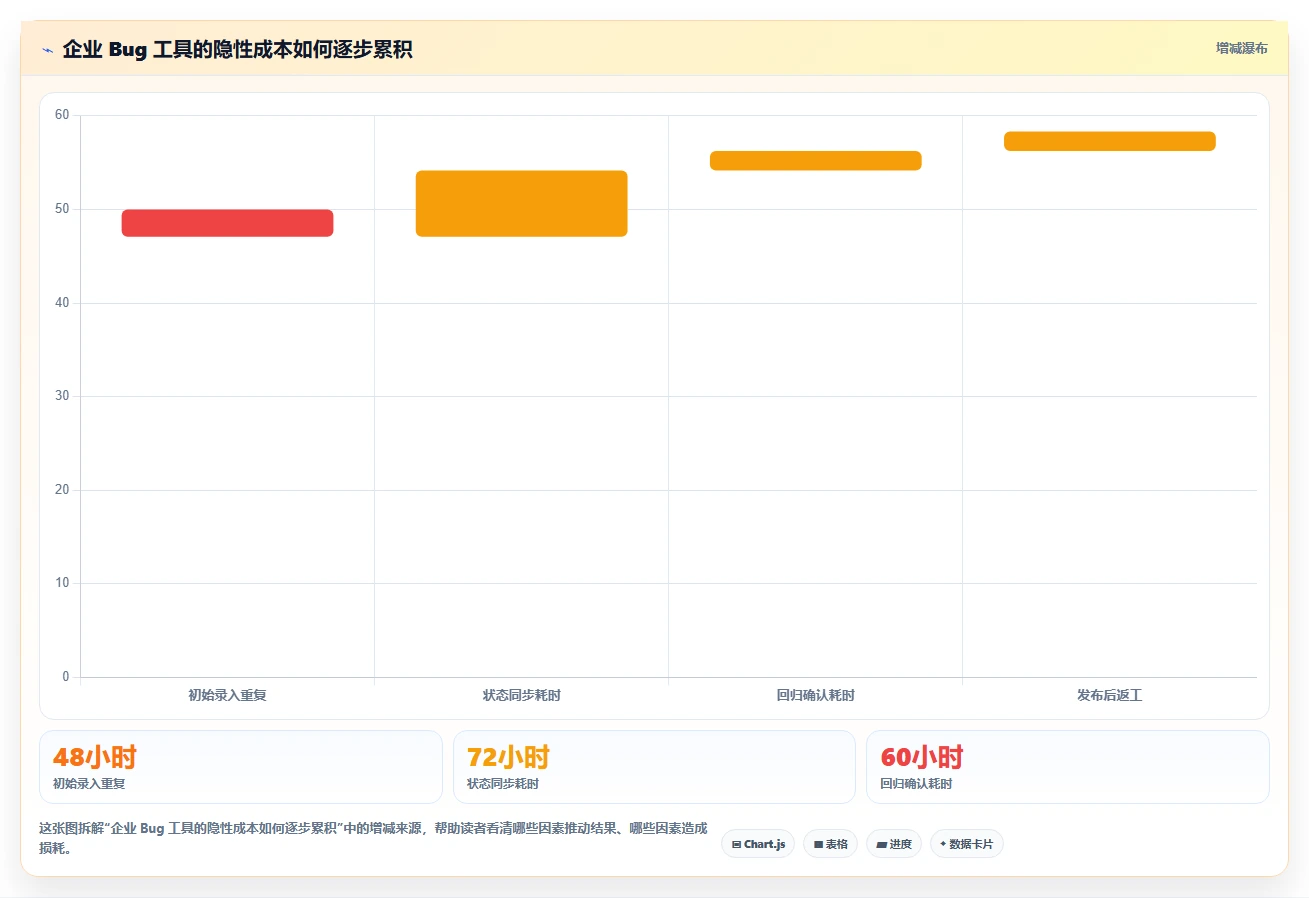1309x898 pixels.
Task: Select the large orange 状态同步耗时 bar
Action: pyautogui.click(x=521, y=204)
